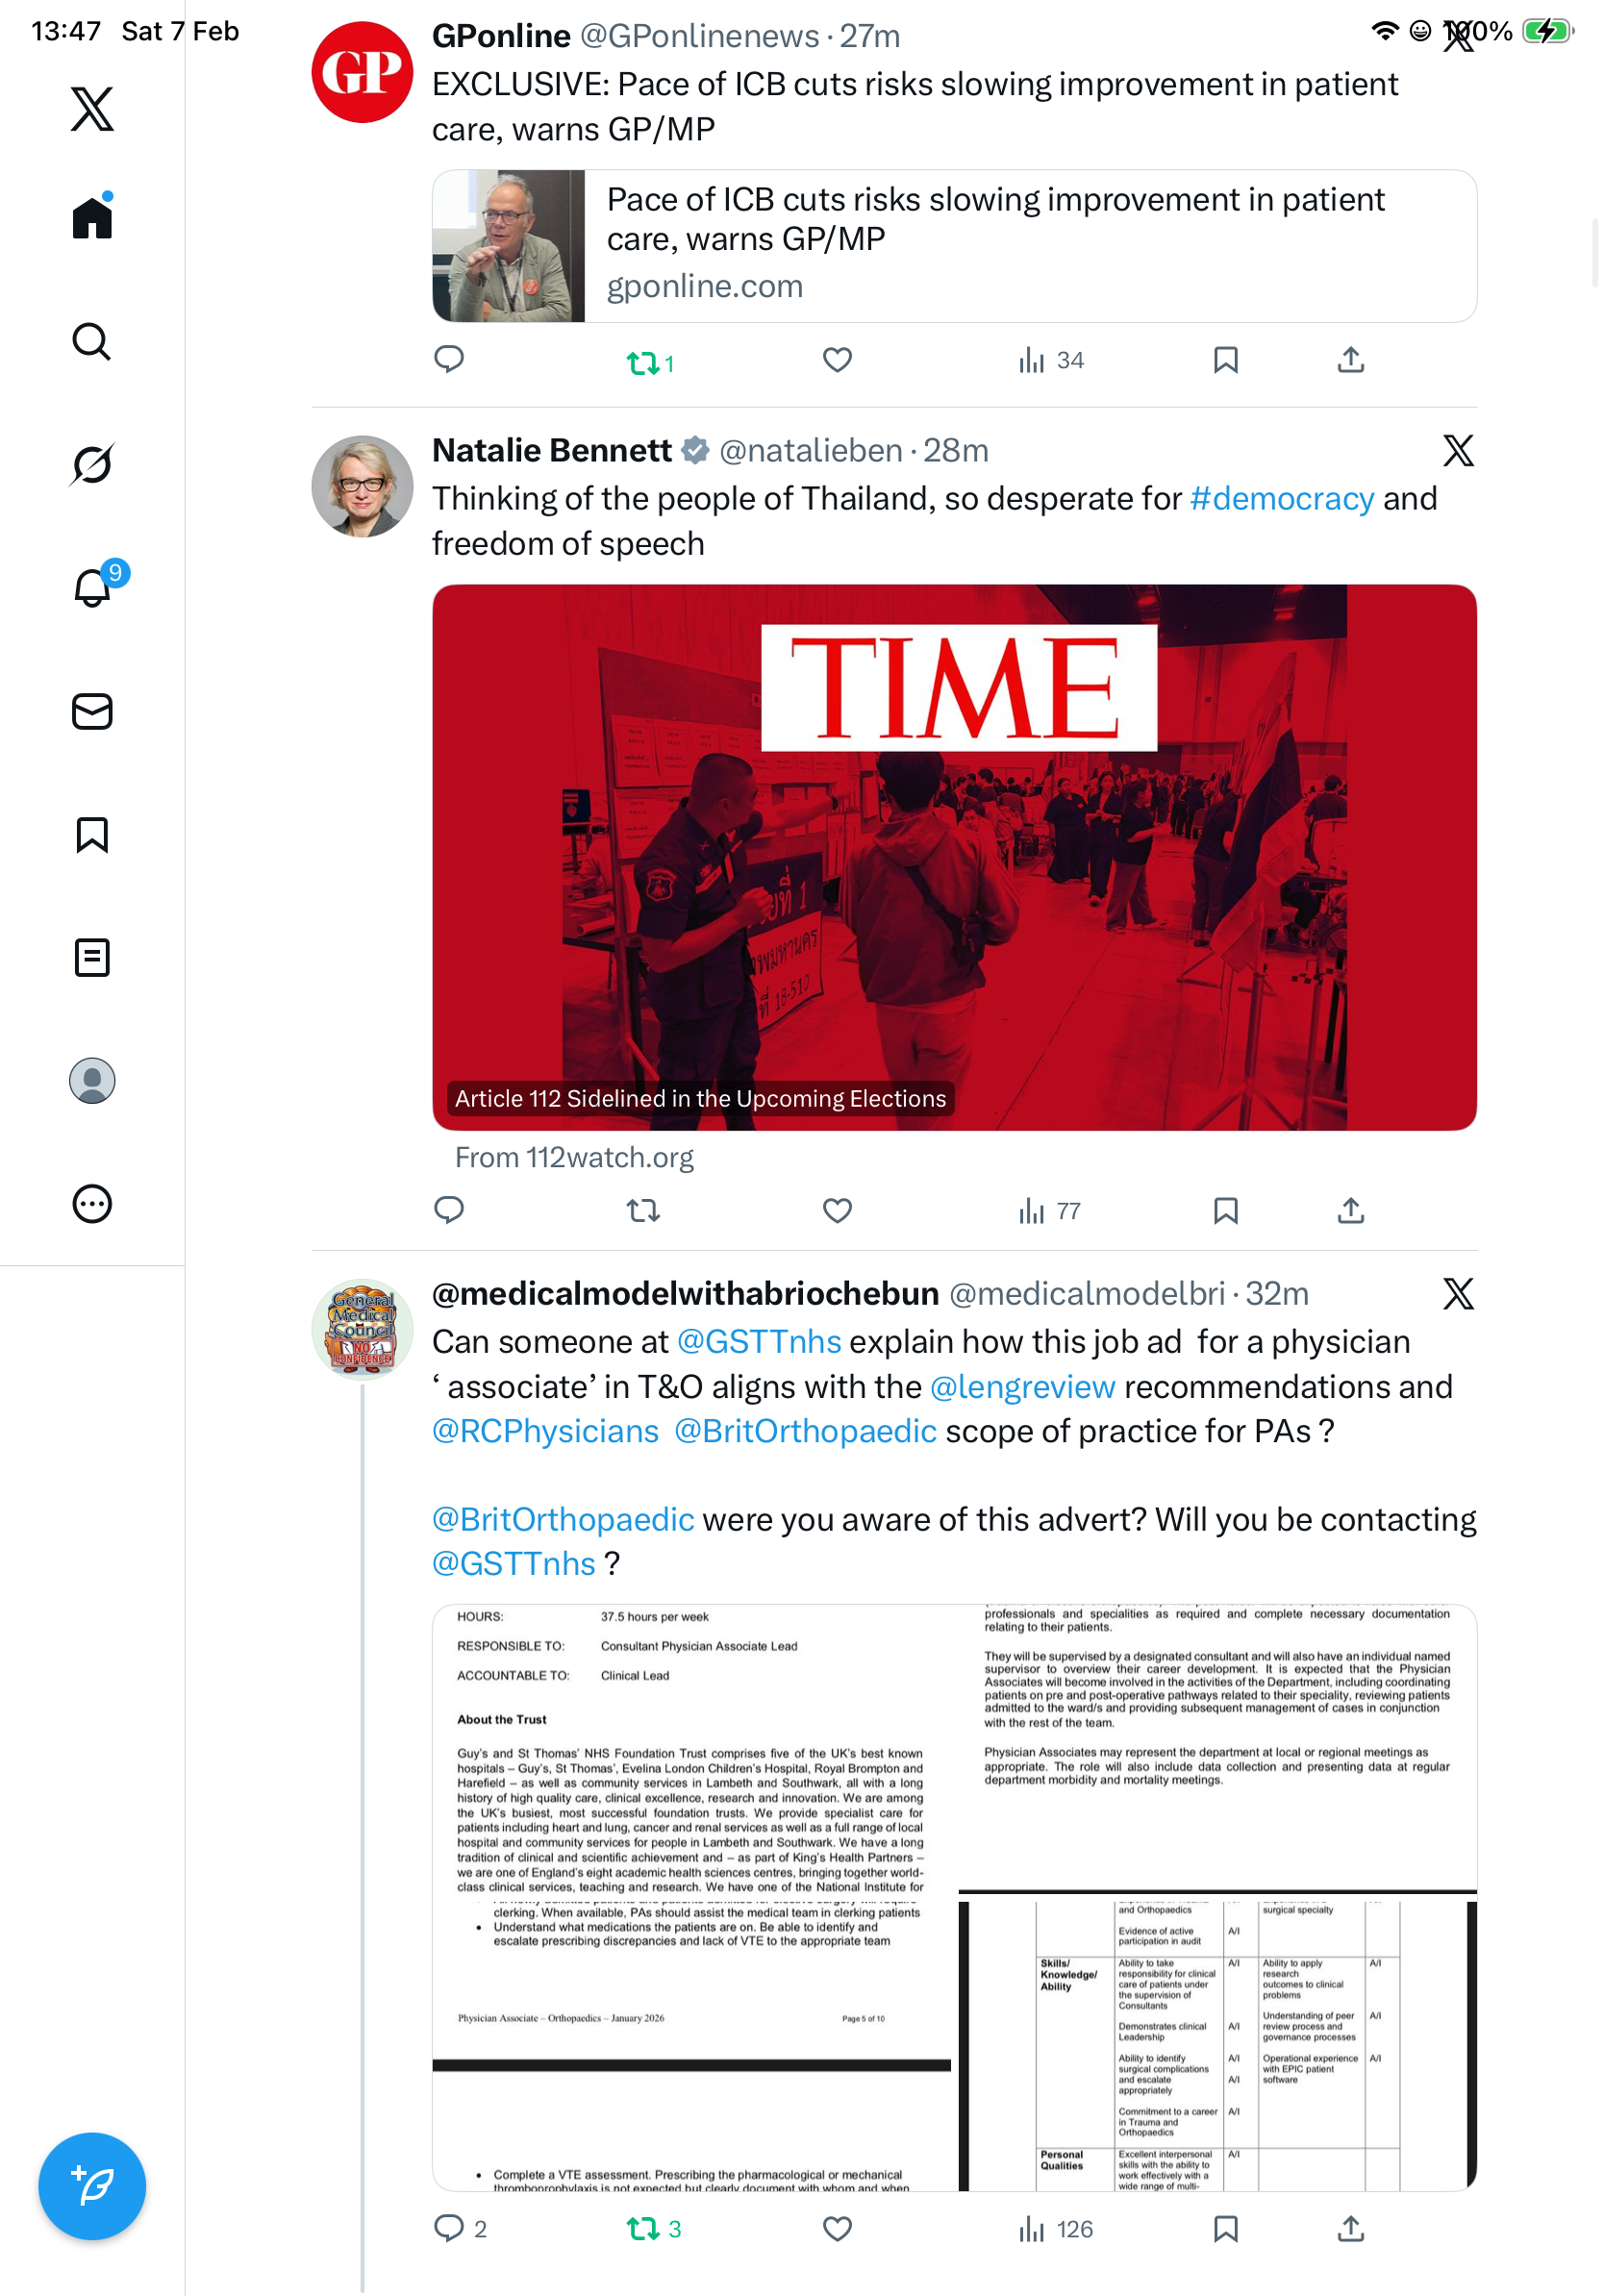Open the @lengreview mention
The height and width of the screenshot is (2296, 1604).
point(1022,1387)
